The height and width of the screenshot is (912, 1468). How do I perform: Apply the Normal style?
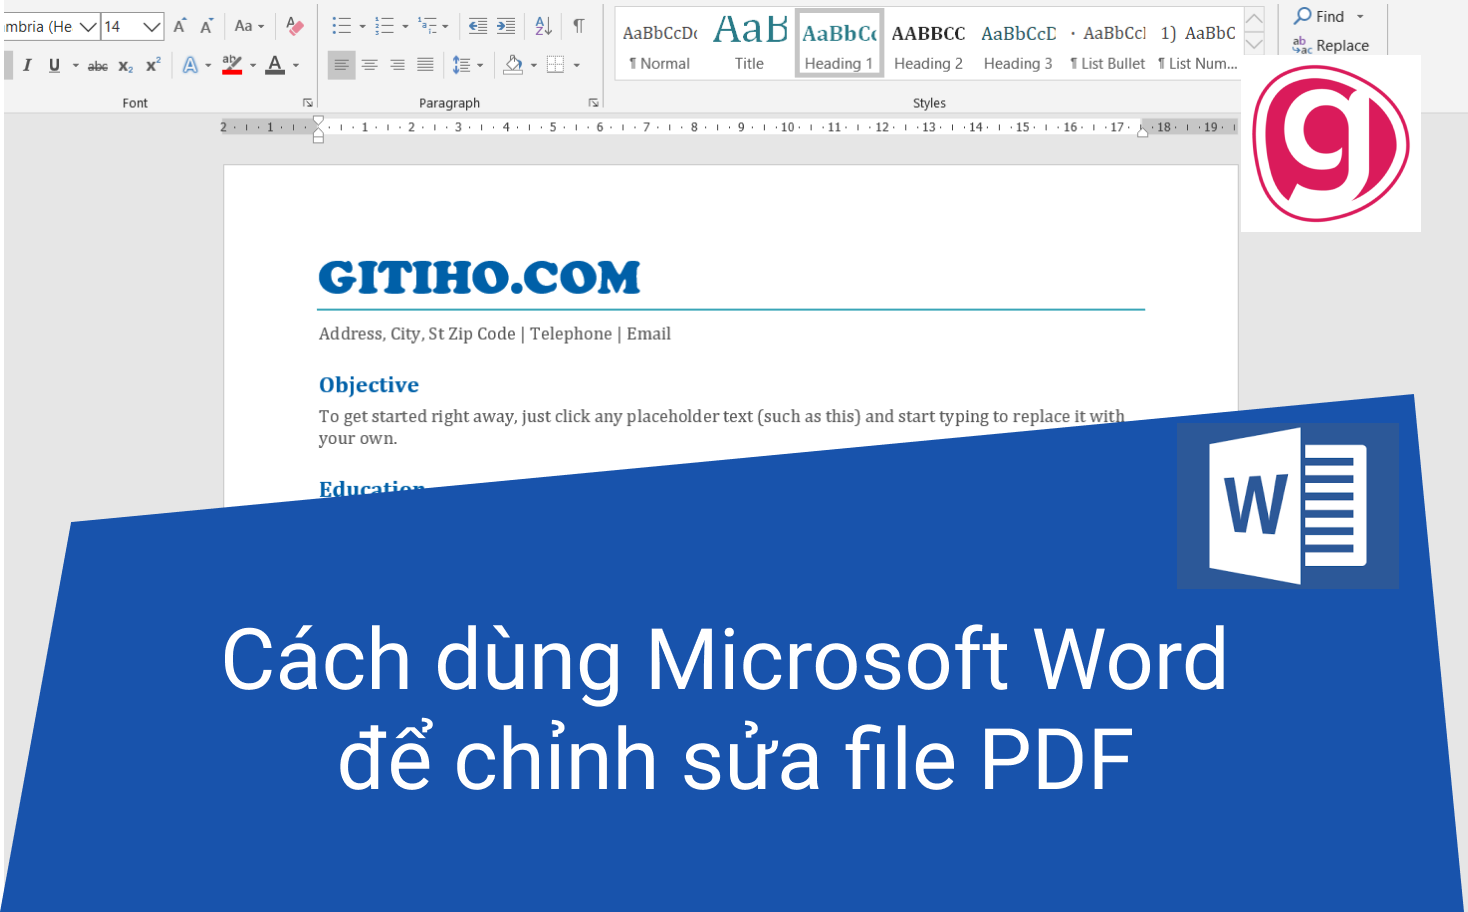pos(660,44)
